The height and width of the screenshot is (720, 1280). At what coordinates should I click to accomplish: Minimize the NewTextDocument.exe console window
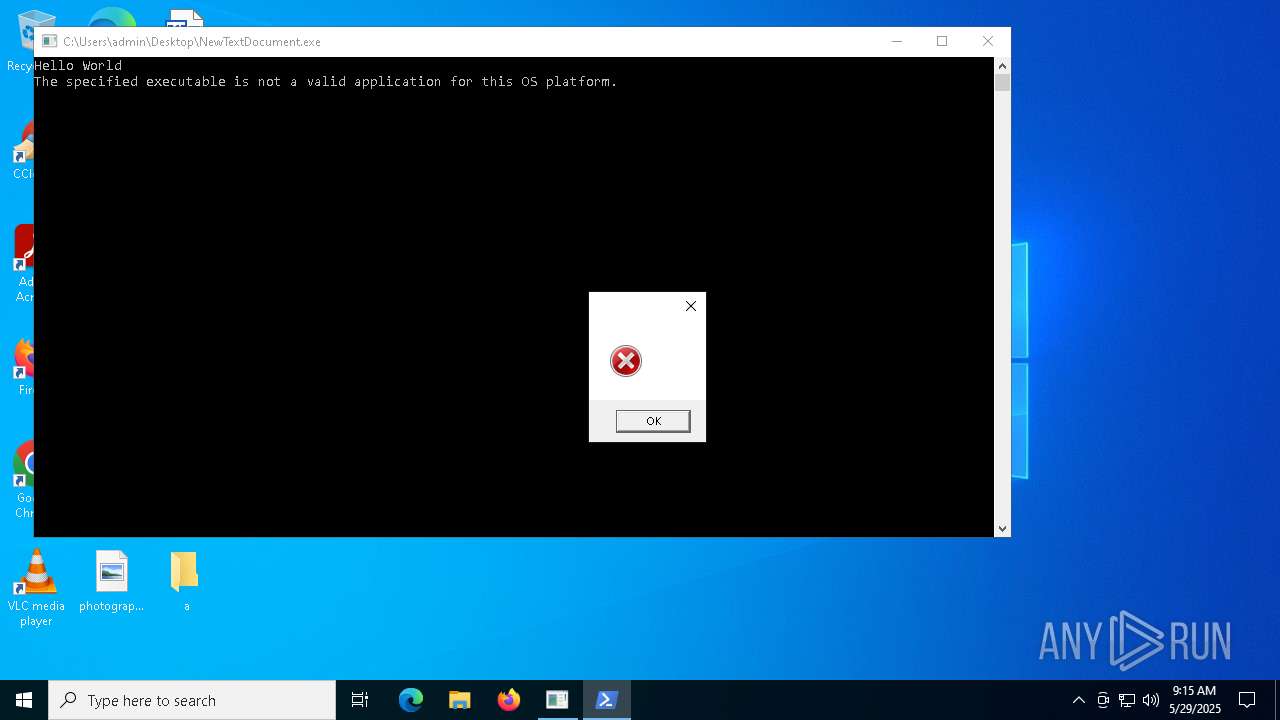(897, 41)
